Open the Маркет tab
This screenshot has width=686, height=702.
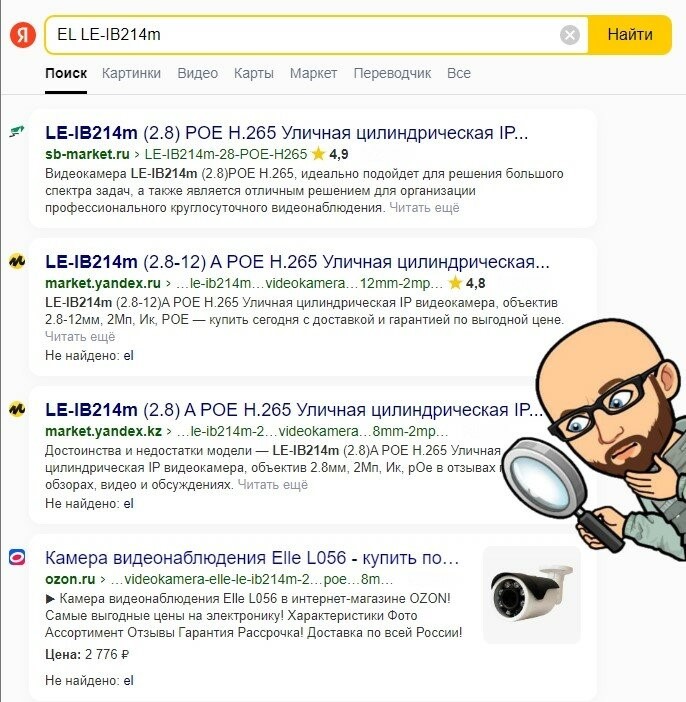coord(313,73)
